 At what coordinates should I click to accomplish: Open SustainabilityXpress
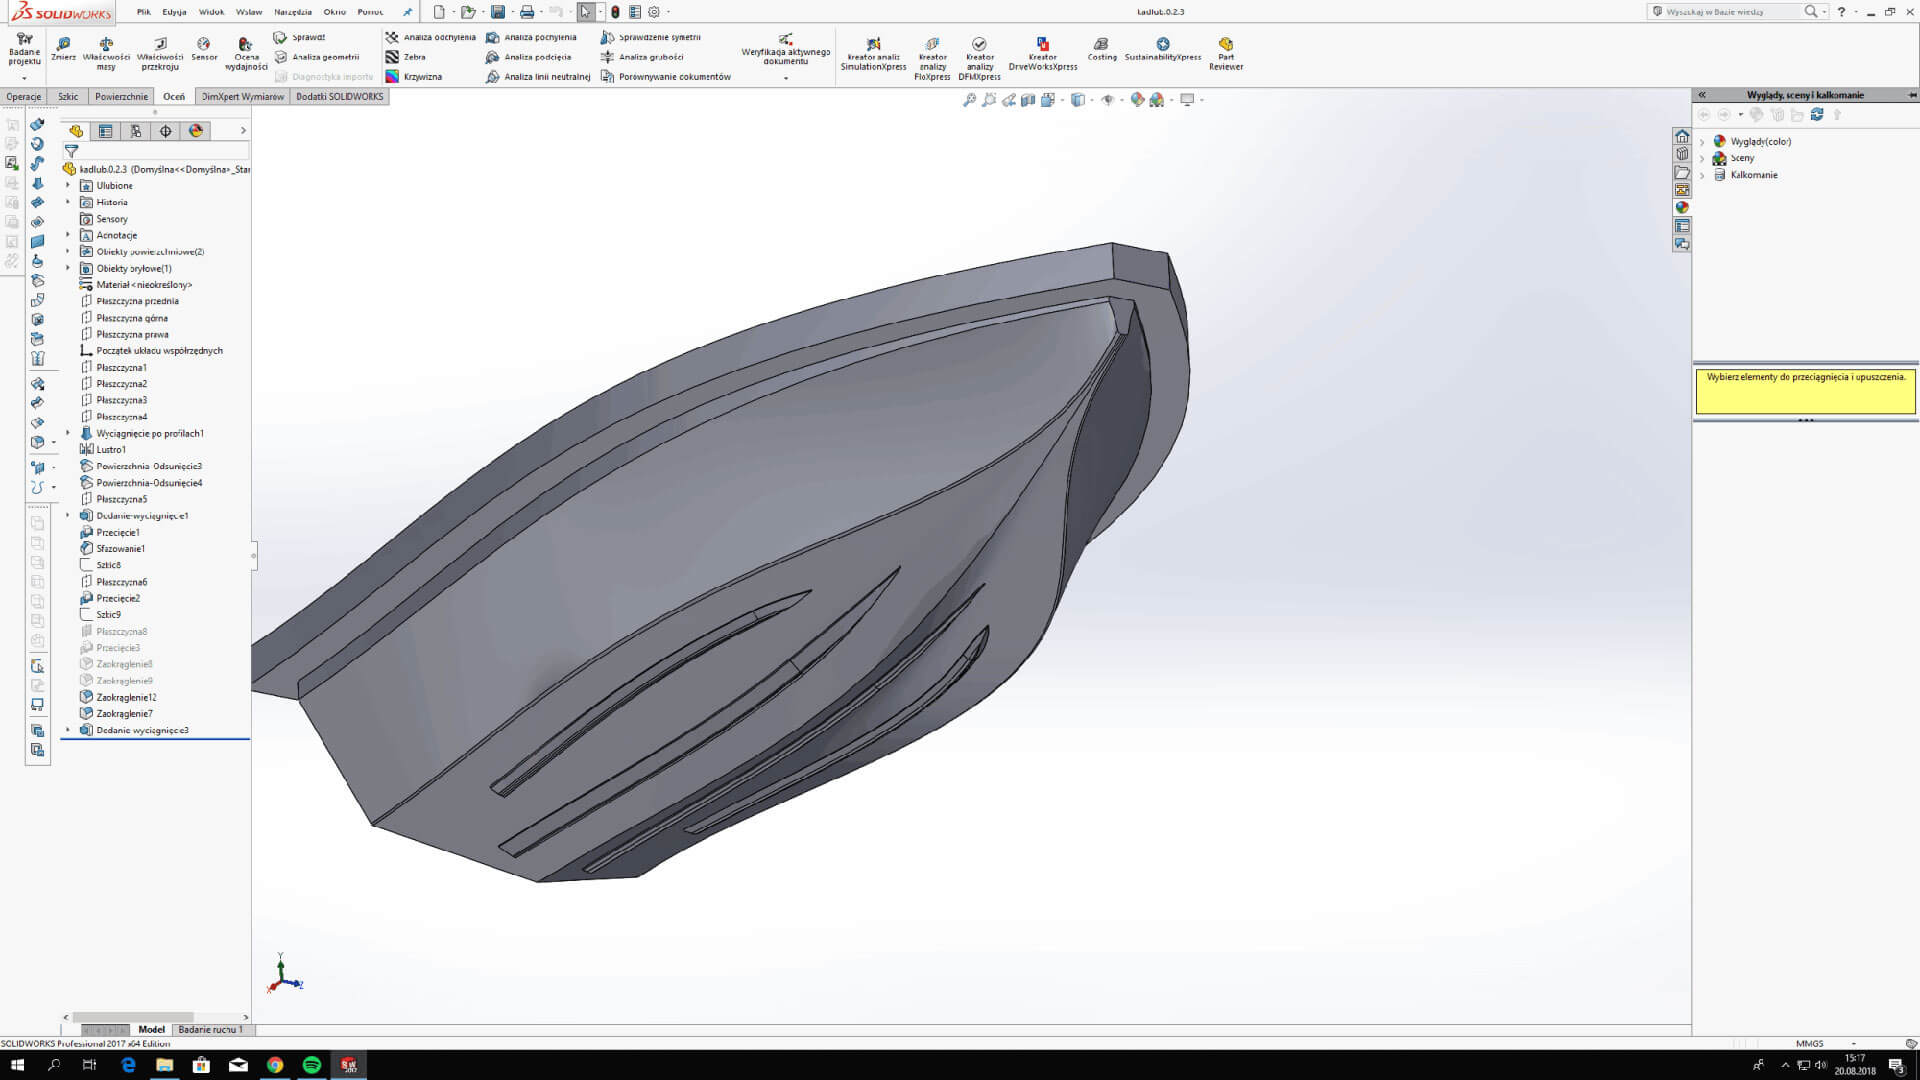1163,50
